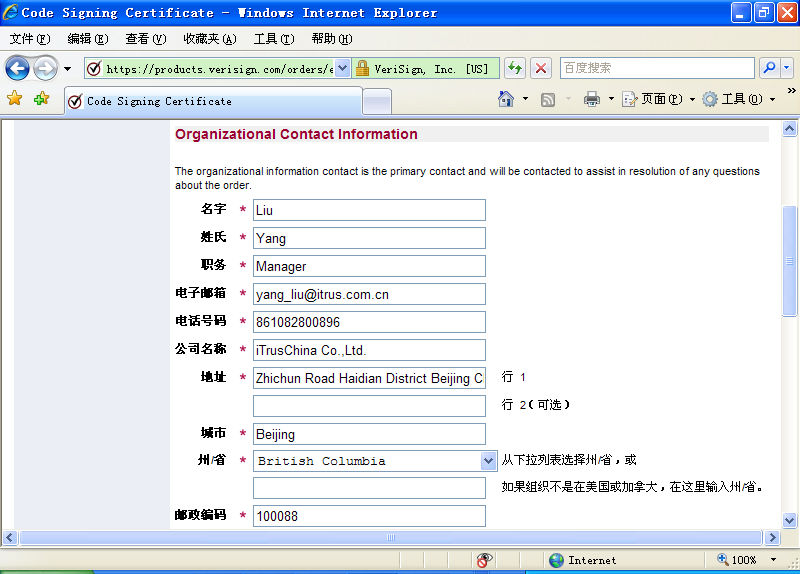The width and height of the screenshot is (800, 574).
Task: Click the vertical scrollbar thumb of the page
Action: [x=790, y=260]
